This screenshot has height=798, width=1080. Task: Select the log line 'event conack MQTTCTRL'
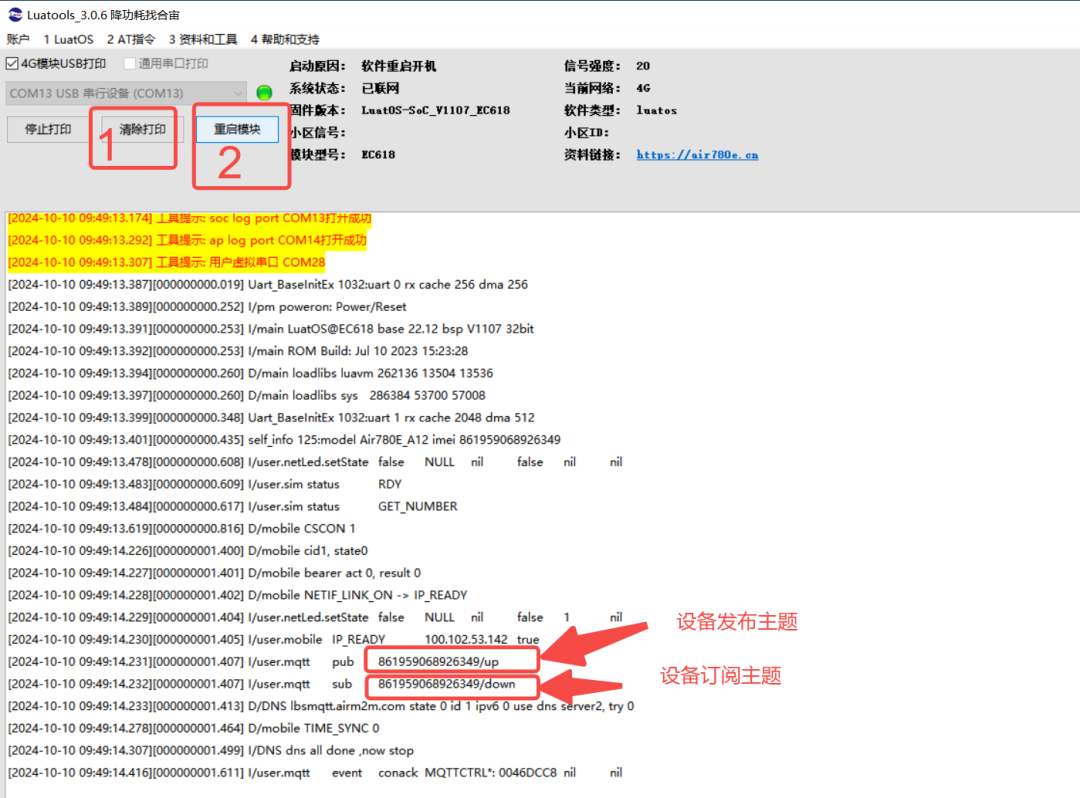pyautogui.click(x=315, y=773)
